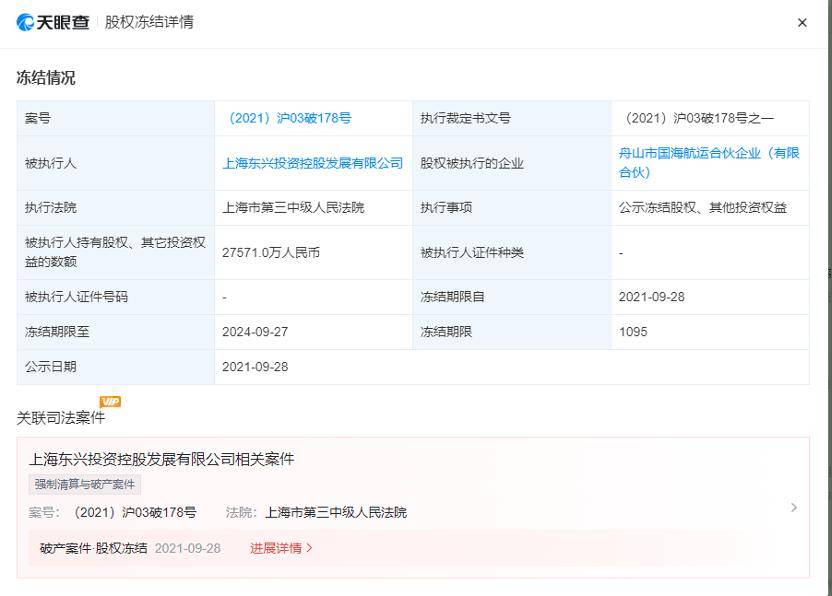Click heading 上海东兴投资控股发展有限公司相关案件
Screen dimensions: 832x596
(x=161, y=459)
